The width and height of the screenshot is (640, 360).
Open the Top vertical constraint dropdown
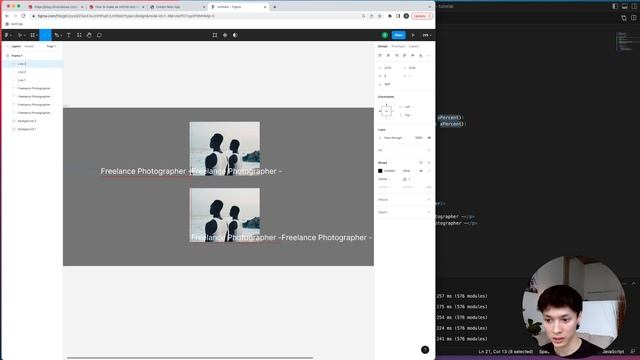pos(407,115)
